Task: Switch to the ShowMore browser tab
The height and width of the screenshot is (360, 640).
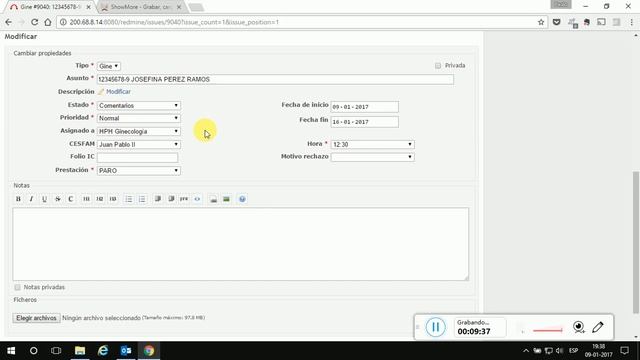Action: (x=140, y=7)
